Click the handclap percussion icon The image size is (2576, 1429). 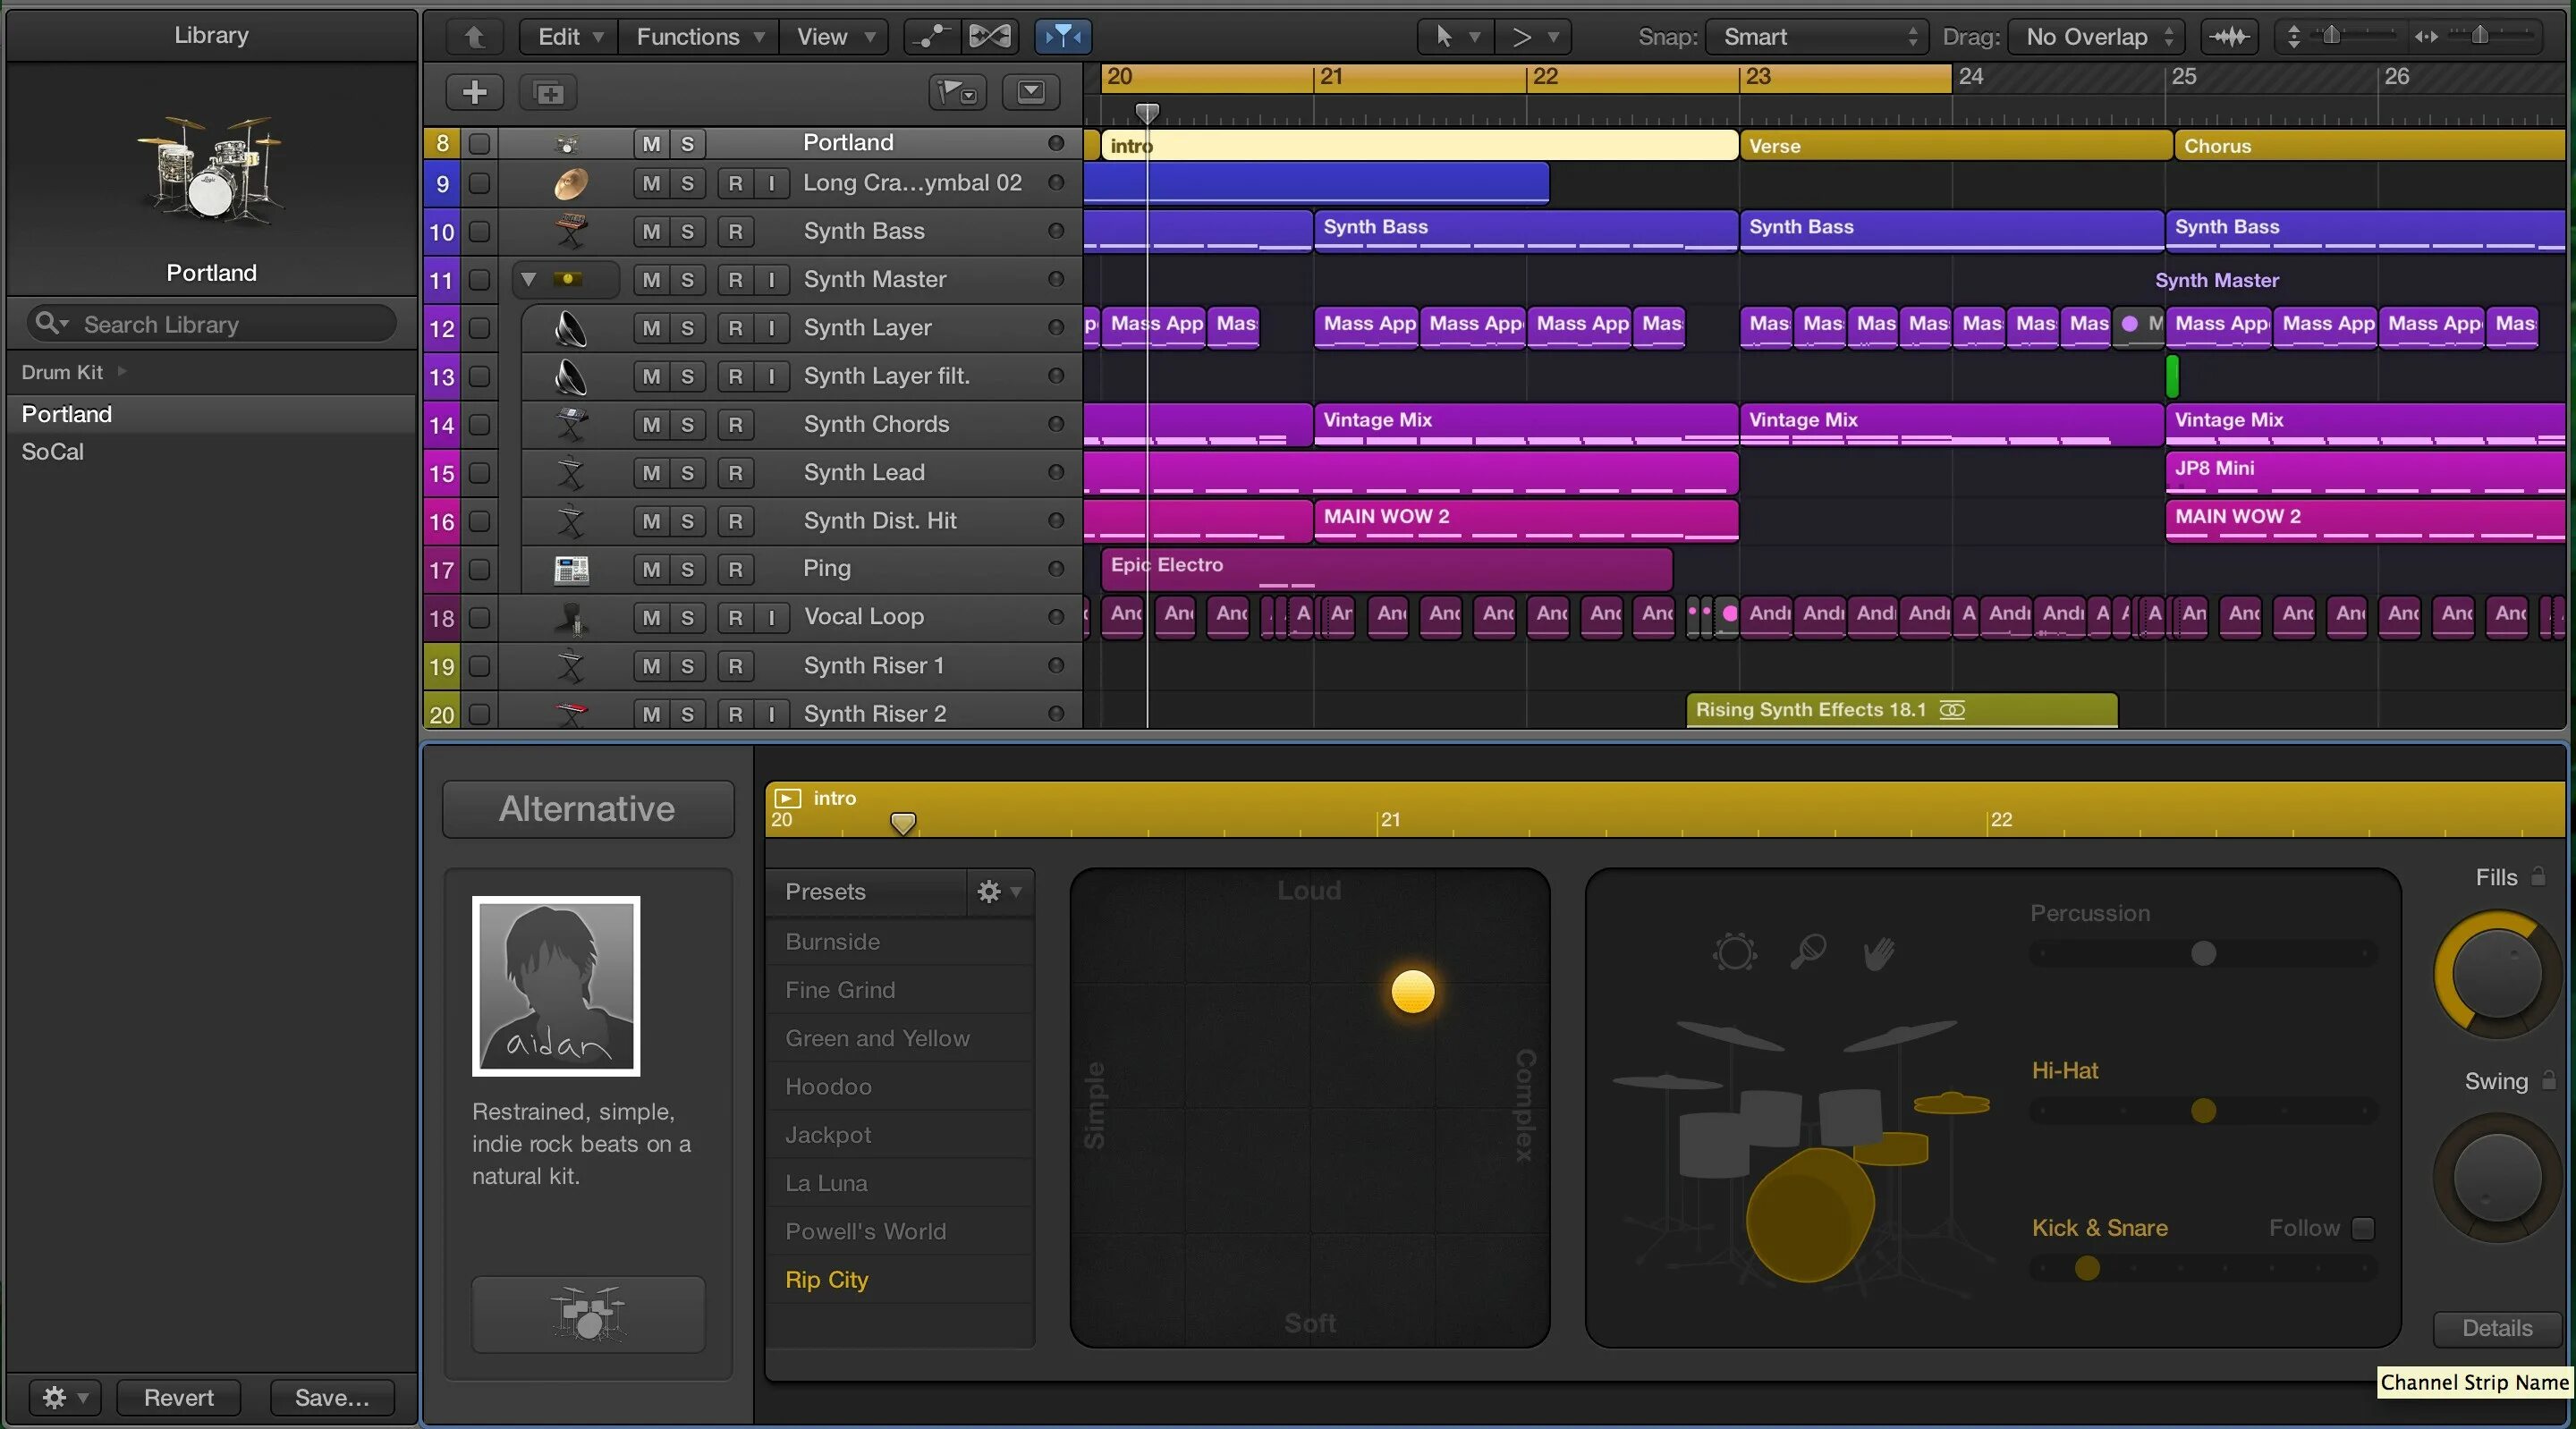click(x=1879, y=952)
